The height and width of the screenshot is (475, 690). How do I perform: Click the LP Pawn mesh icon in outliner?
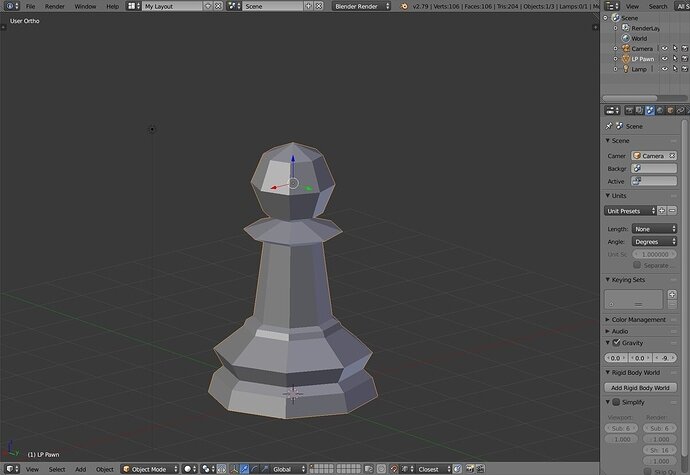[626, 59]
